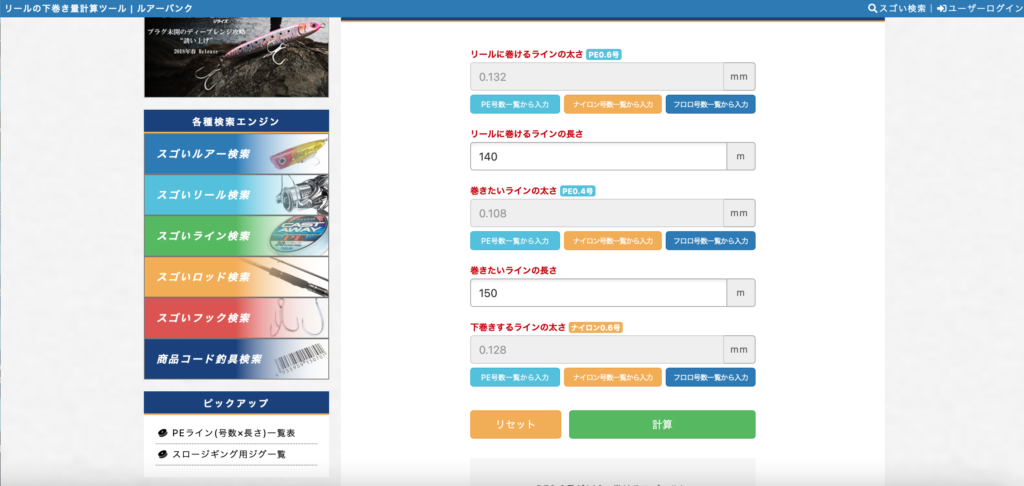
Task: Select ナイロン号数一覧から入力 under desired line thickness
Action: pos(612,241)
